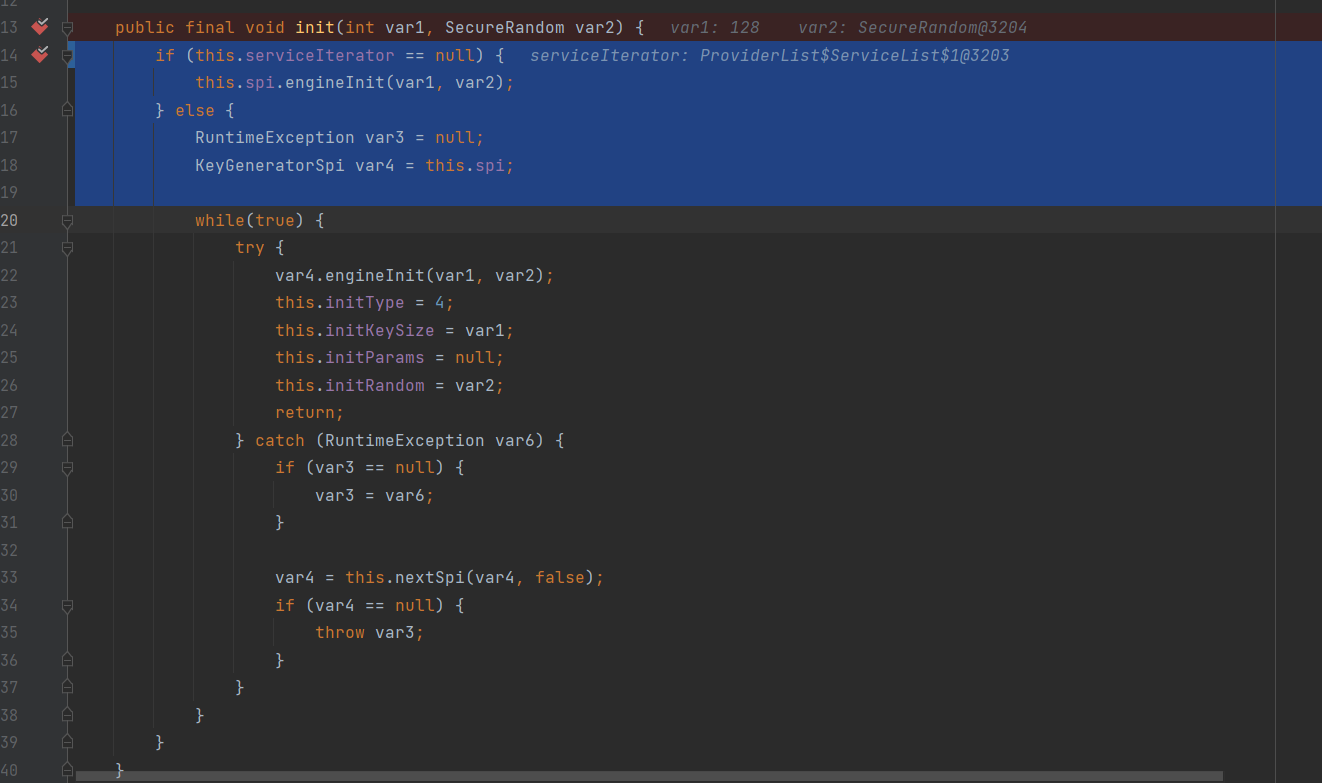Viewport: 1322px width, 783px height.
Task: Toggle the breakpoint on line 13
Action: [x=40, y=27]
